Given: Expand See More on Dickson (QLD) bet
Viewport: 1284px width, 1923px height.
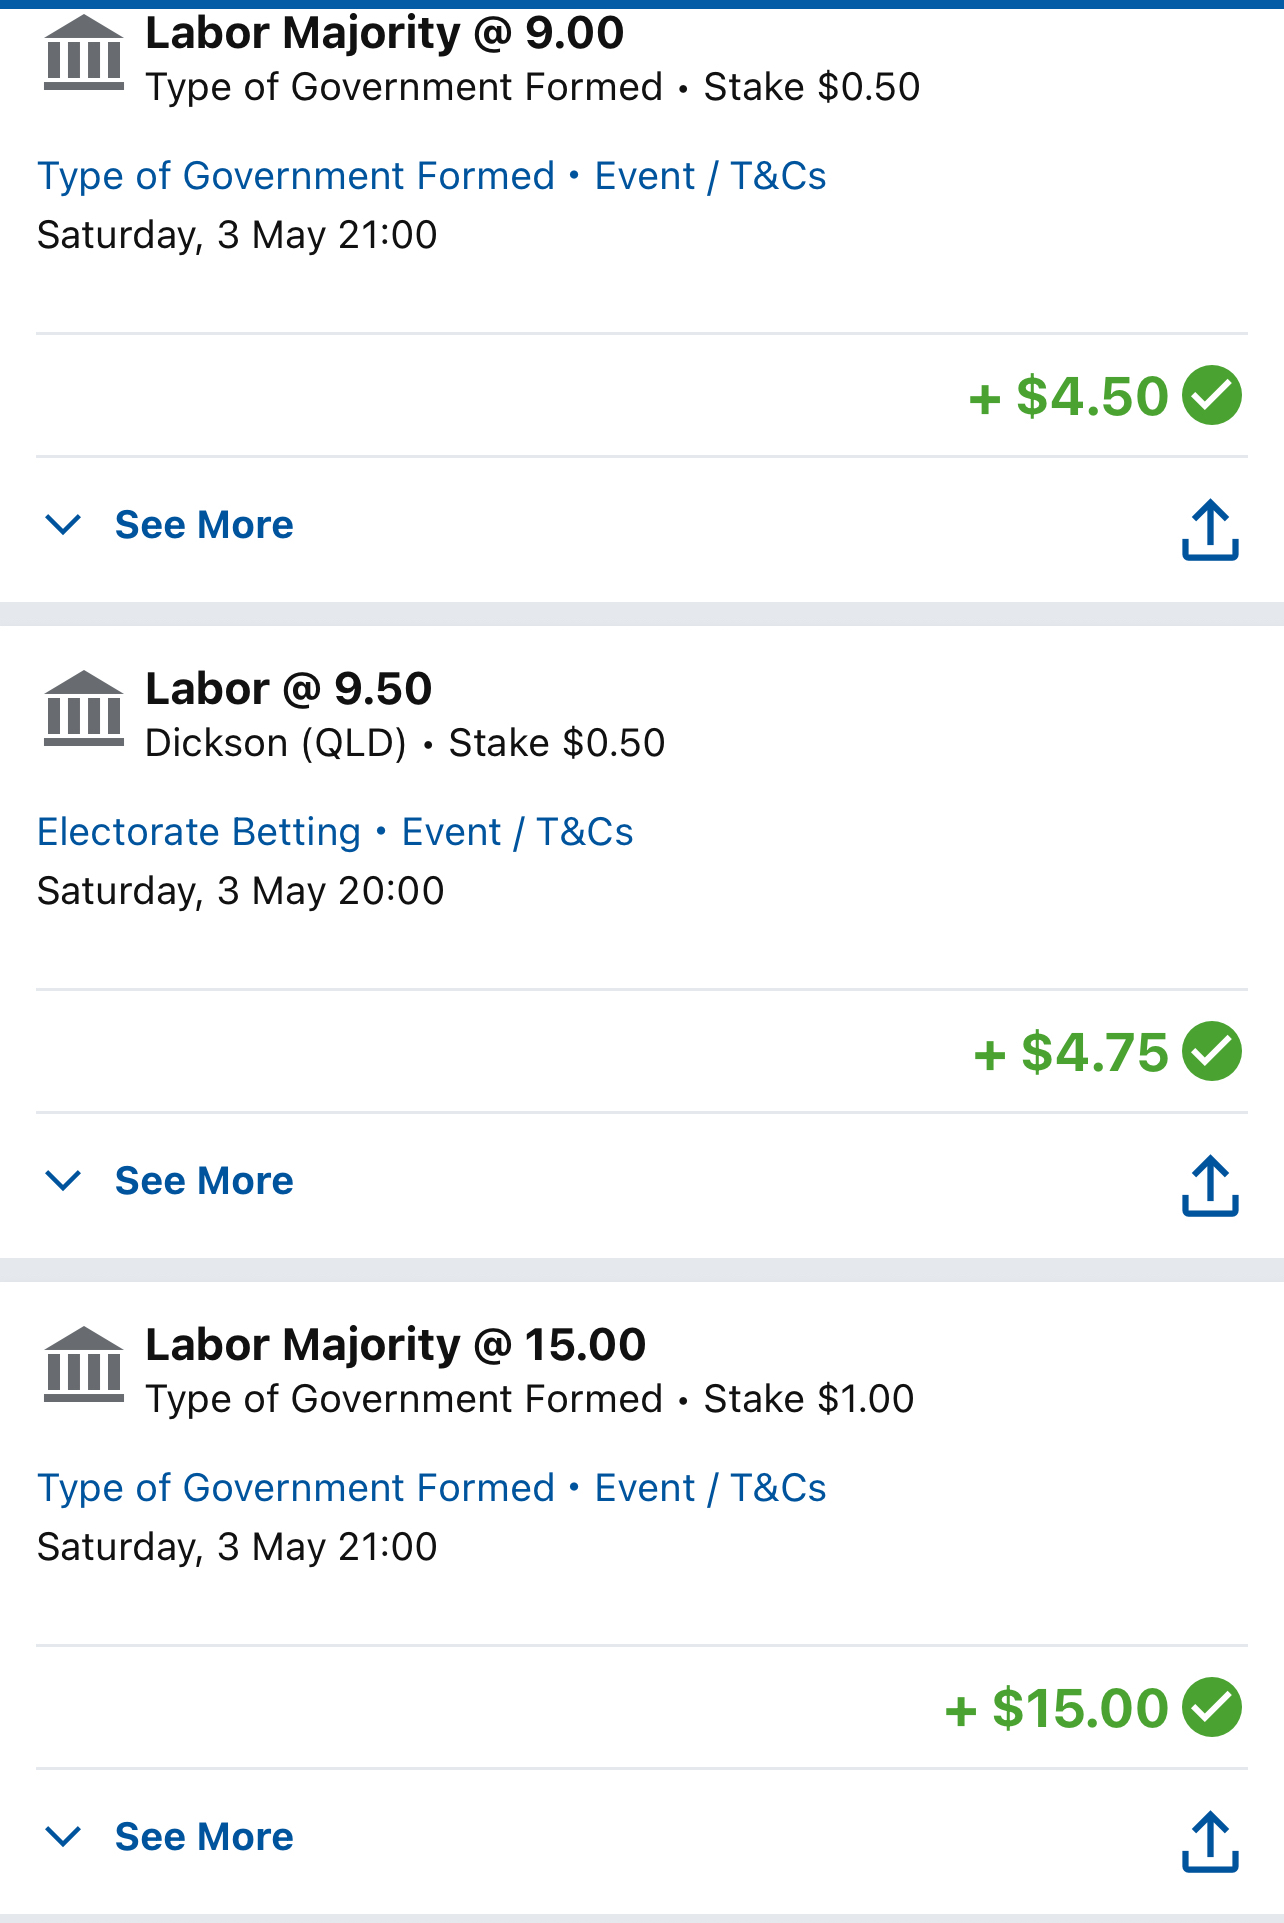Looking at the screenshot, I should click(x=203, y=1181).
